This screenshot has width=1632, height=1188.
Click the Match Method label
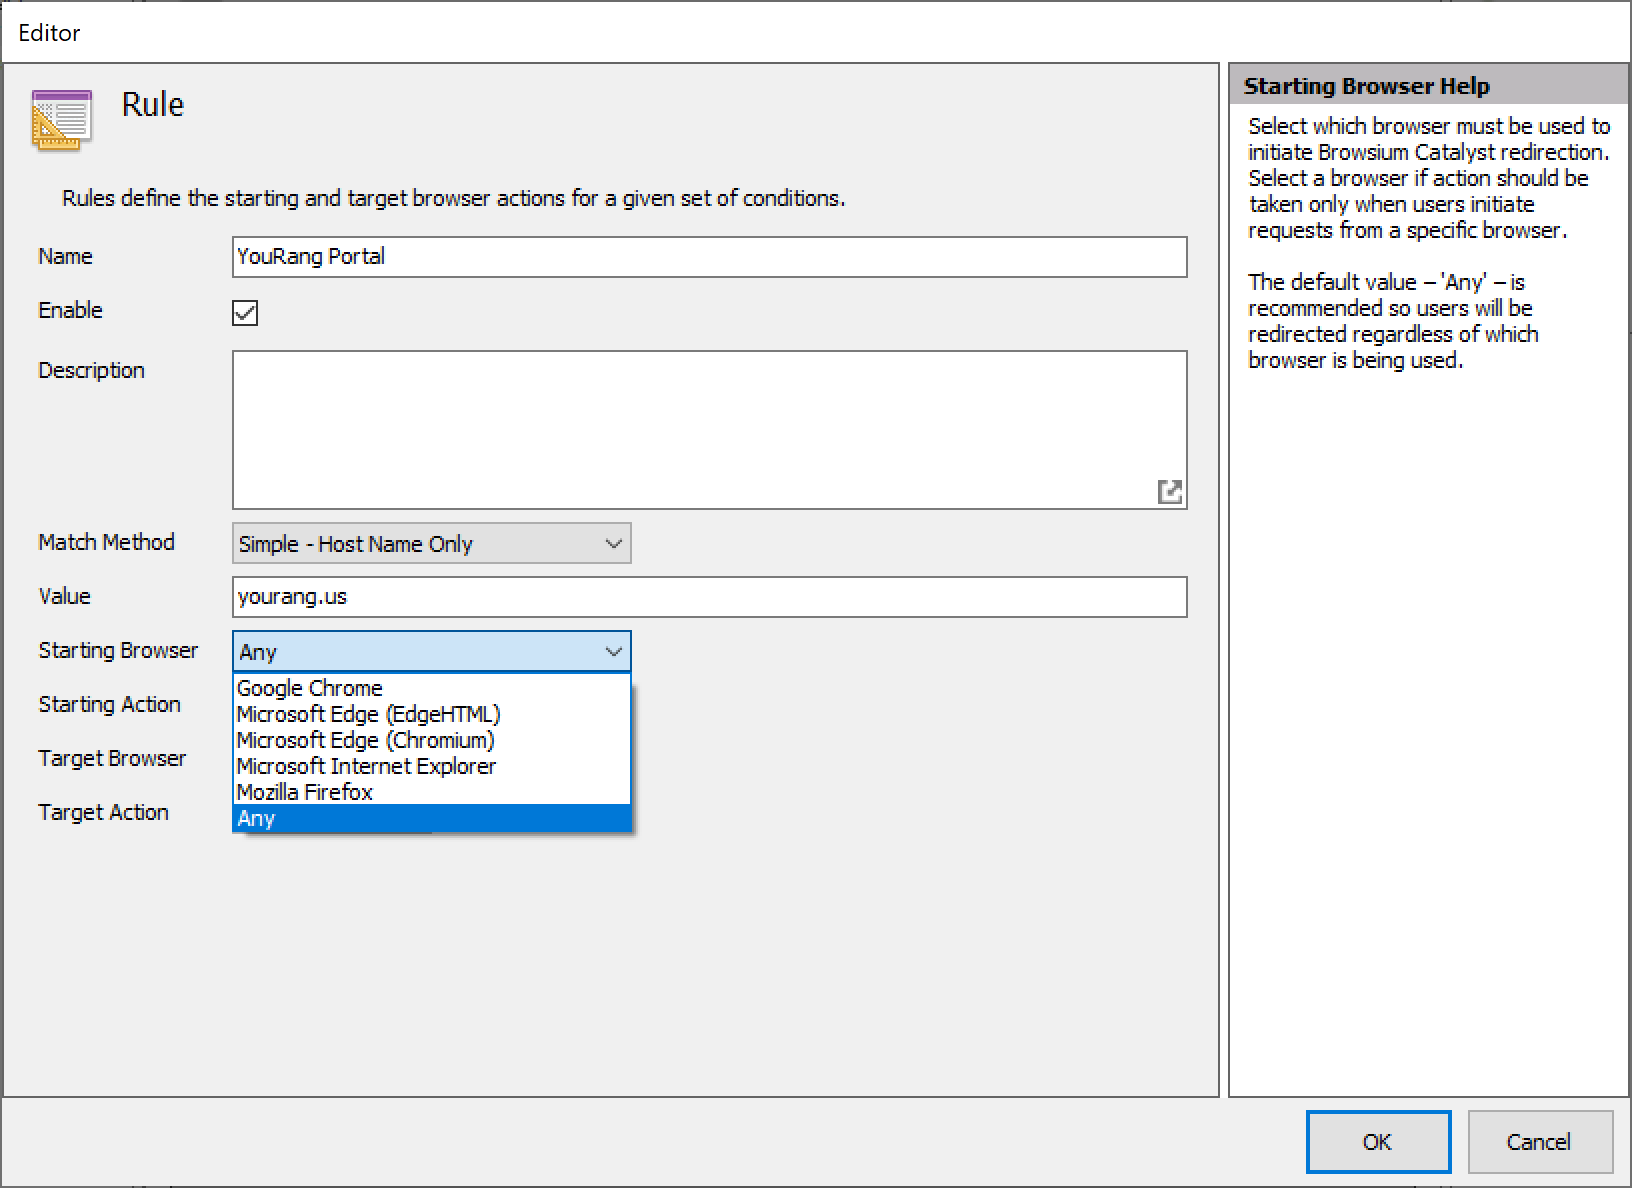(x=106, y=542)
